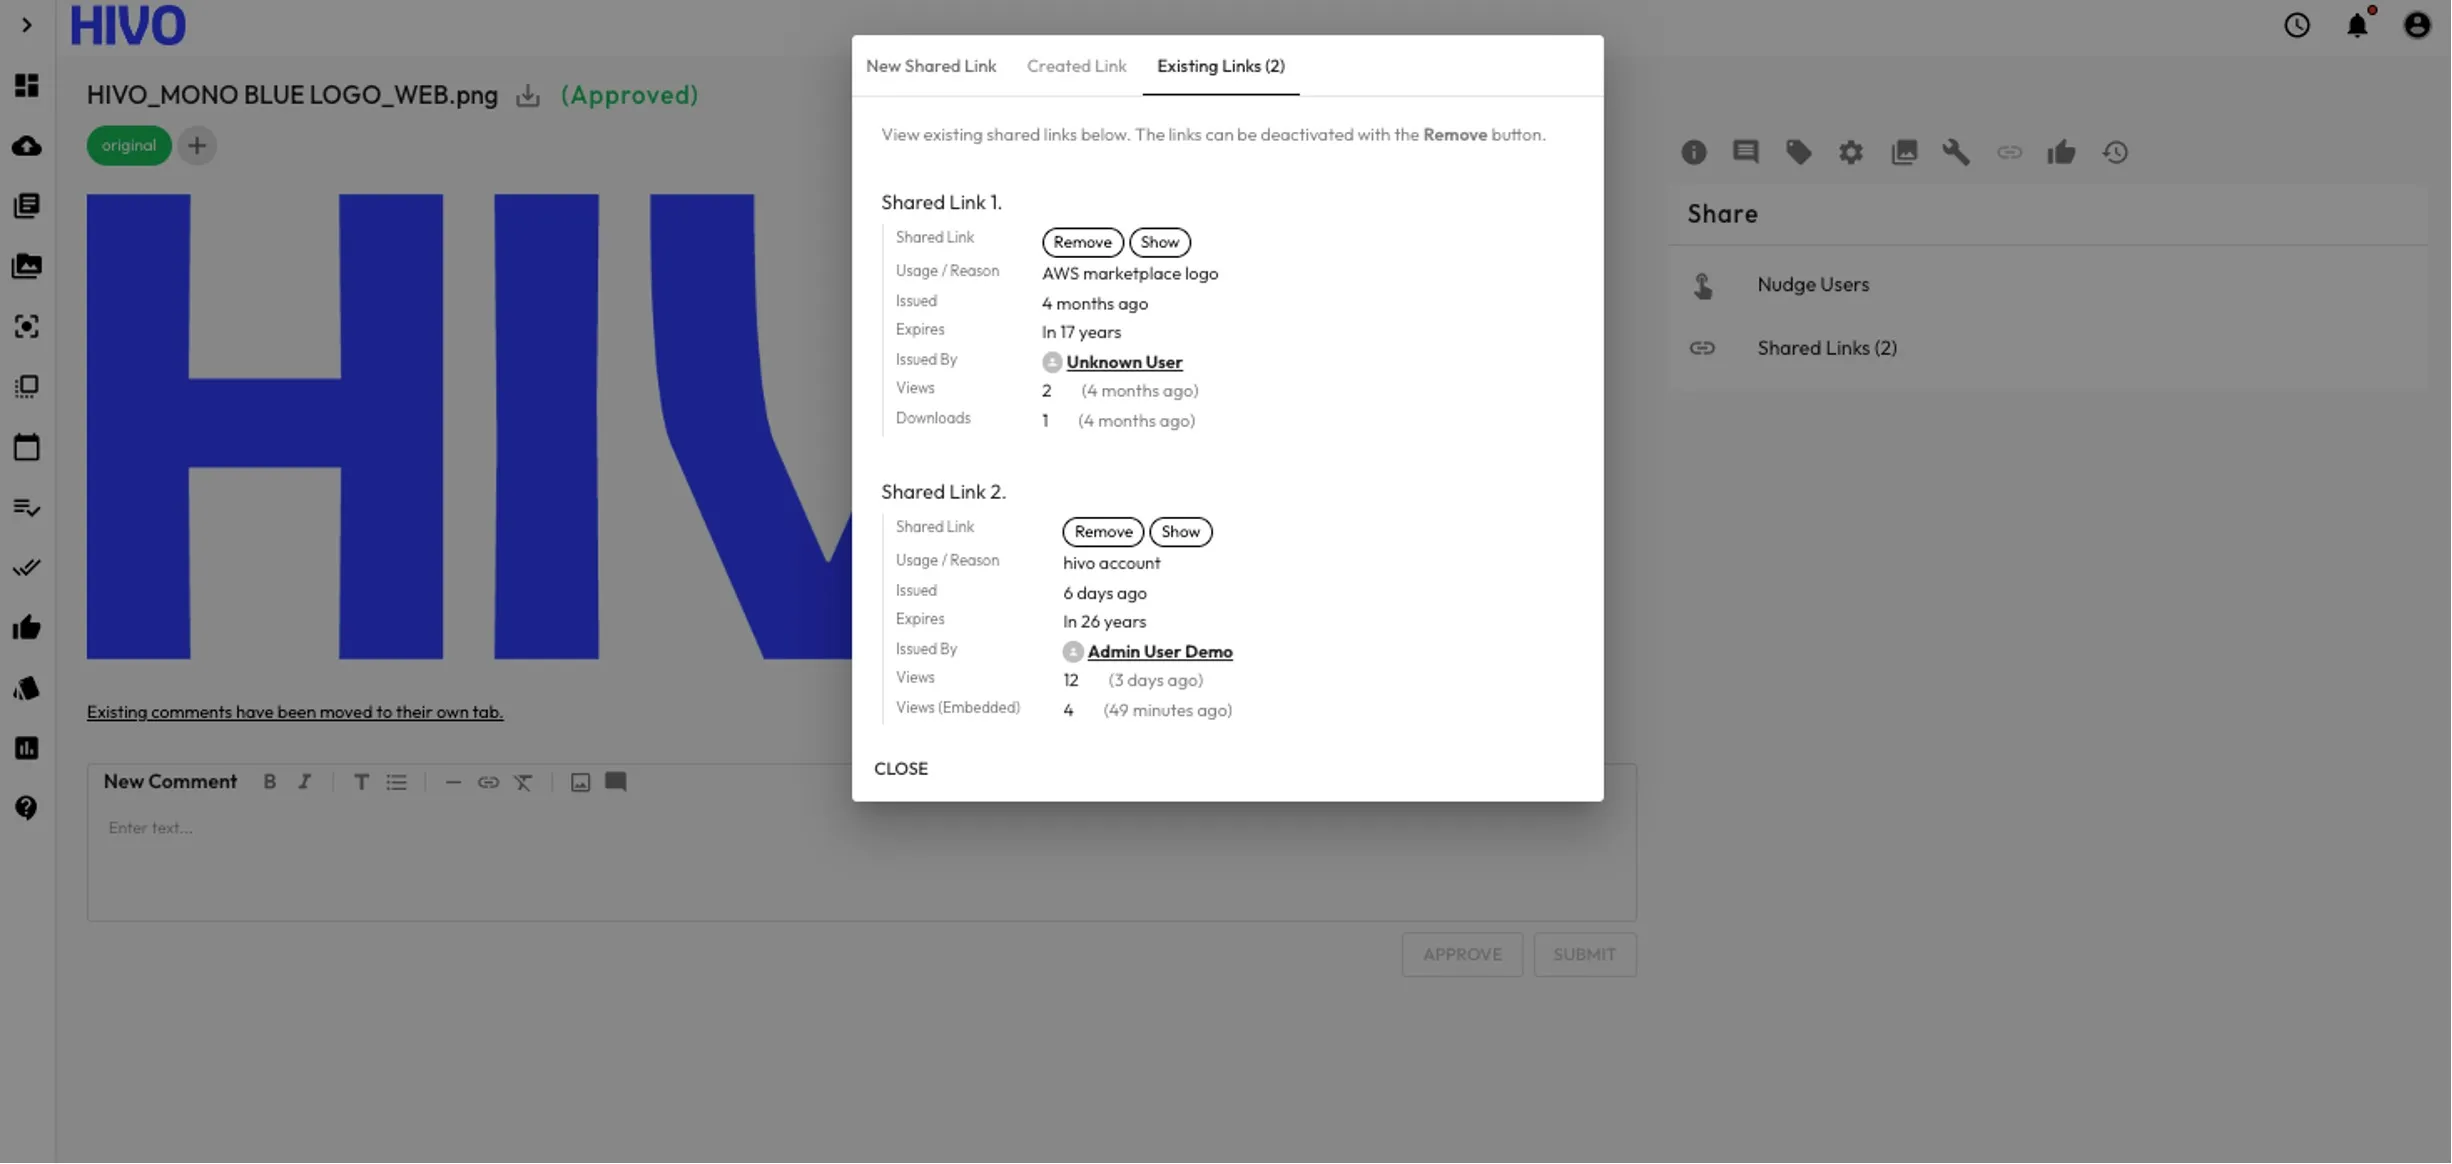
Task: Open the calendar icon in sidebar
Action: pyautogui.click(x=26, y=447)
